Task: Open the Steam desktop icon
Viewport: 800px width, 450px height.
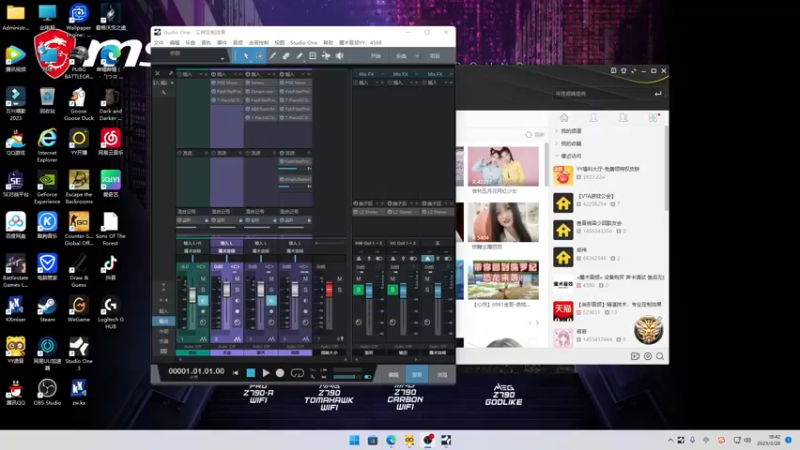Action: point(47,309)
